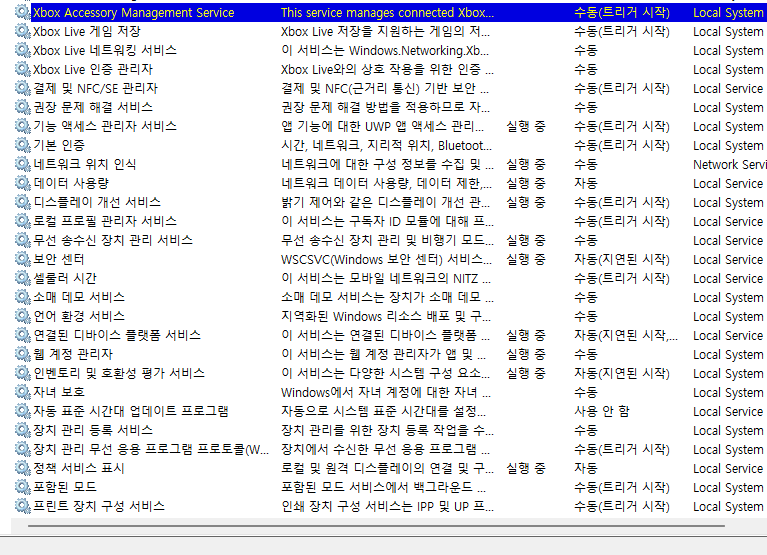
Task: Click gear icon of 기능 액세스 관리자 서비스
Action: 23,126
